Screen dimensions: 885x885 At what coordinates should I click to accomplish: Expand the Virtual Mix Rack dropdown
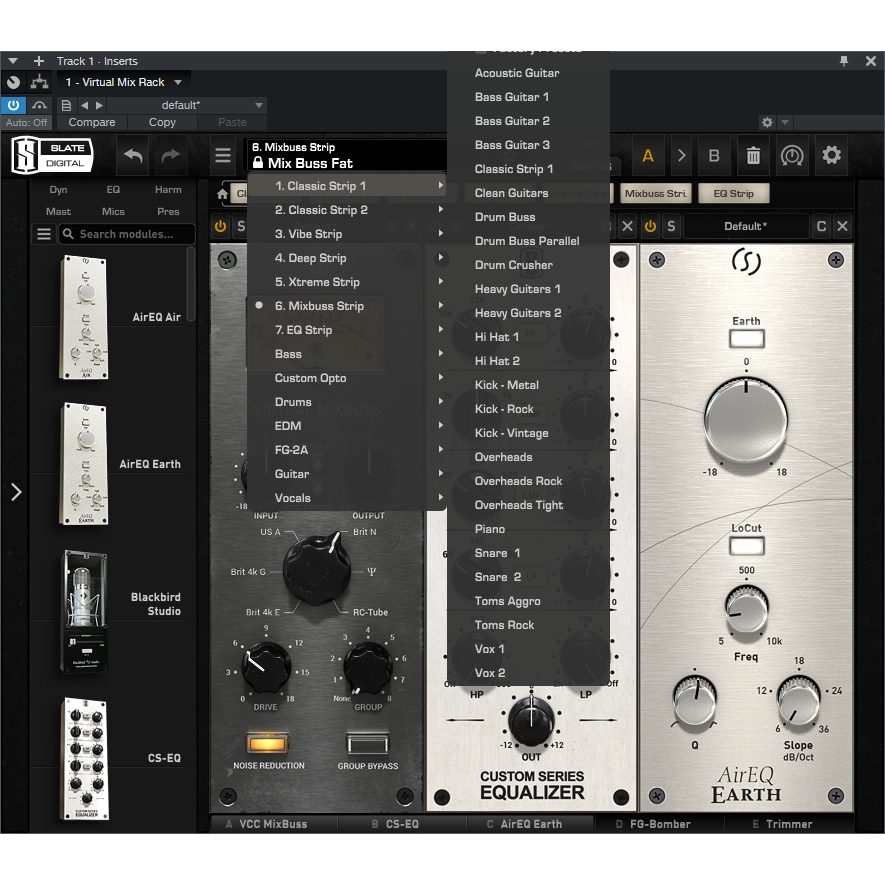click(178, 82)
